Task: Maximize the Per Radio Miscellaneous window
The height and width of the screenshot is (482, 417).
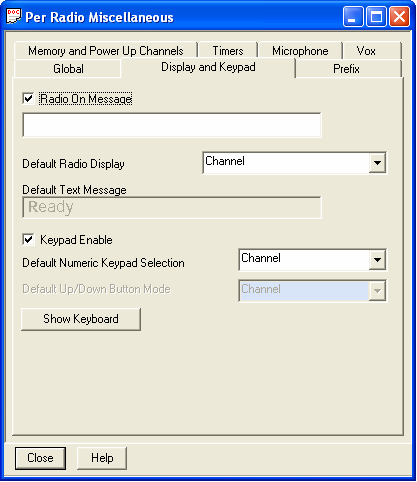Action: [376, 16]
